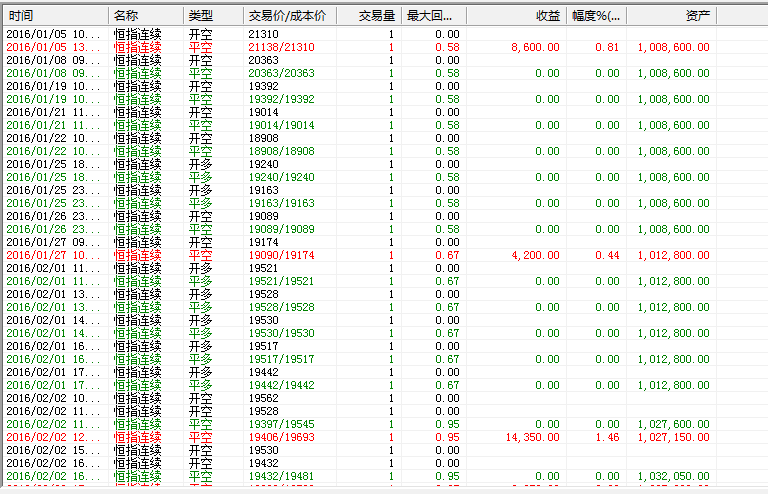Select time cell 2016/02/02 15...
Viewport: 768px width, 494px height.
[x=53, y=450]
